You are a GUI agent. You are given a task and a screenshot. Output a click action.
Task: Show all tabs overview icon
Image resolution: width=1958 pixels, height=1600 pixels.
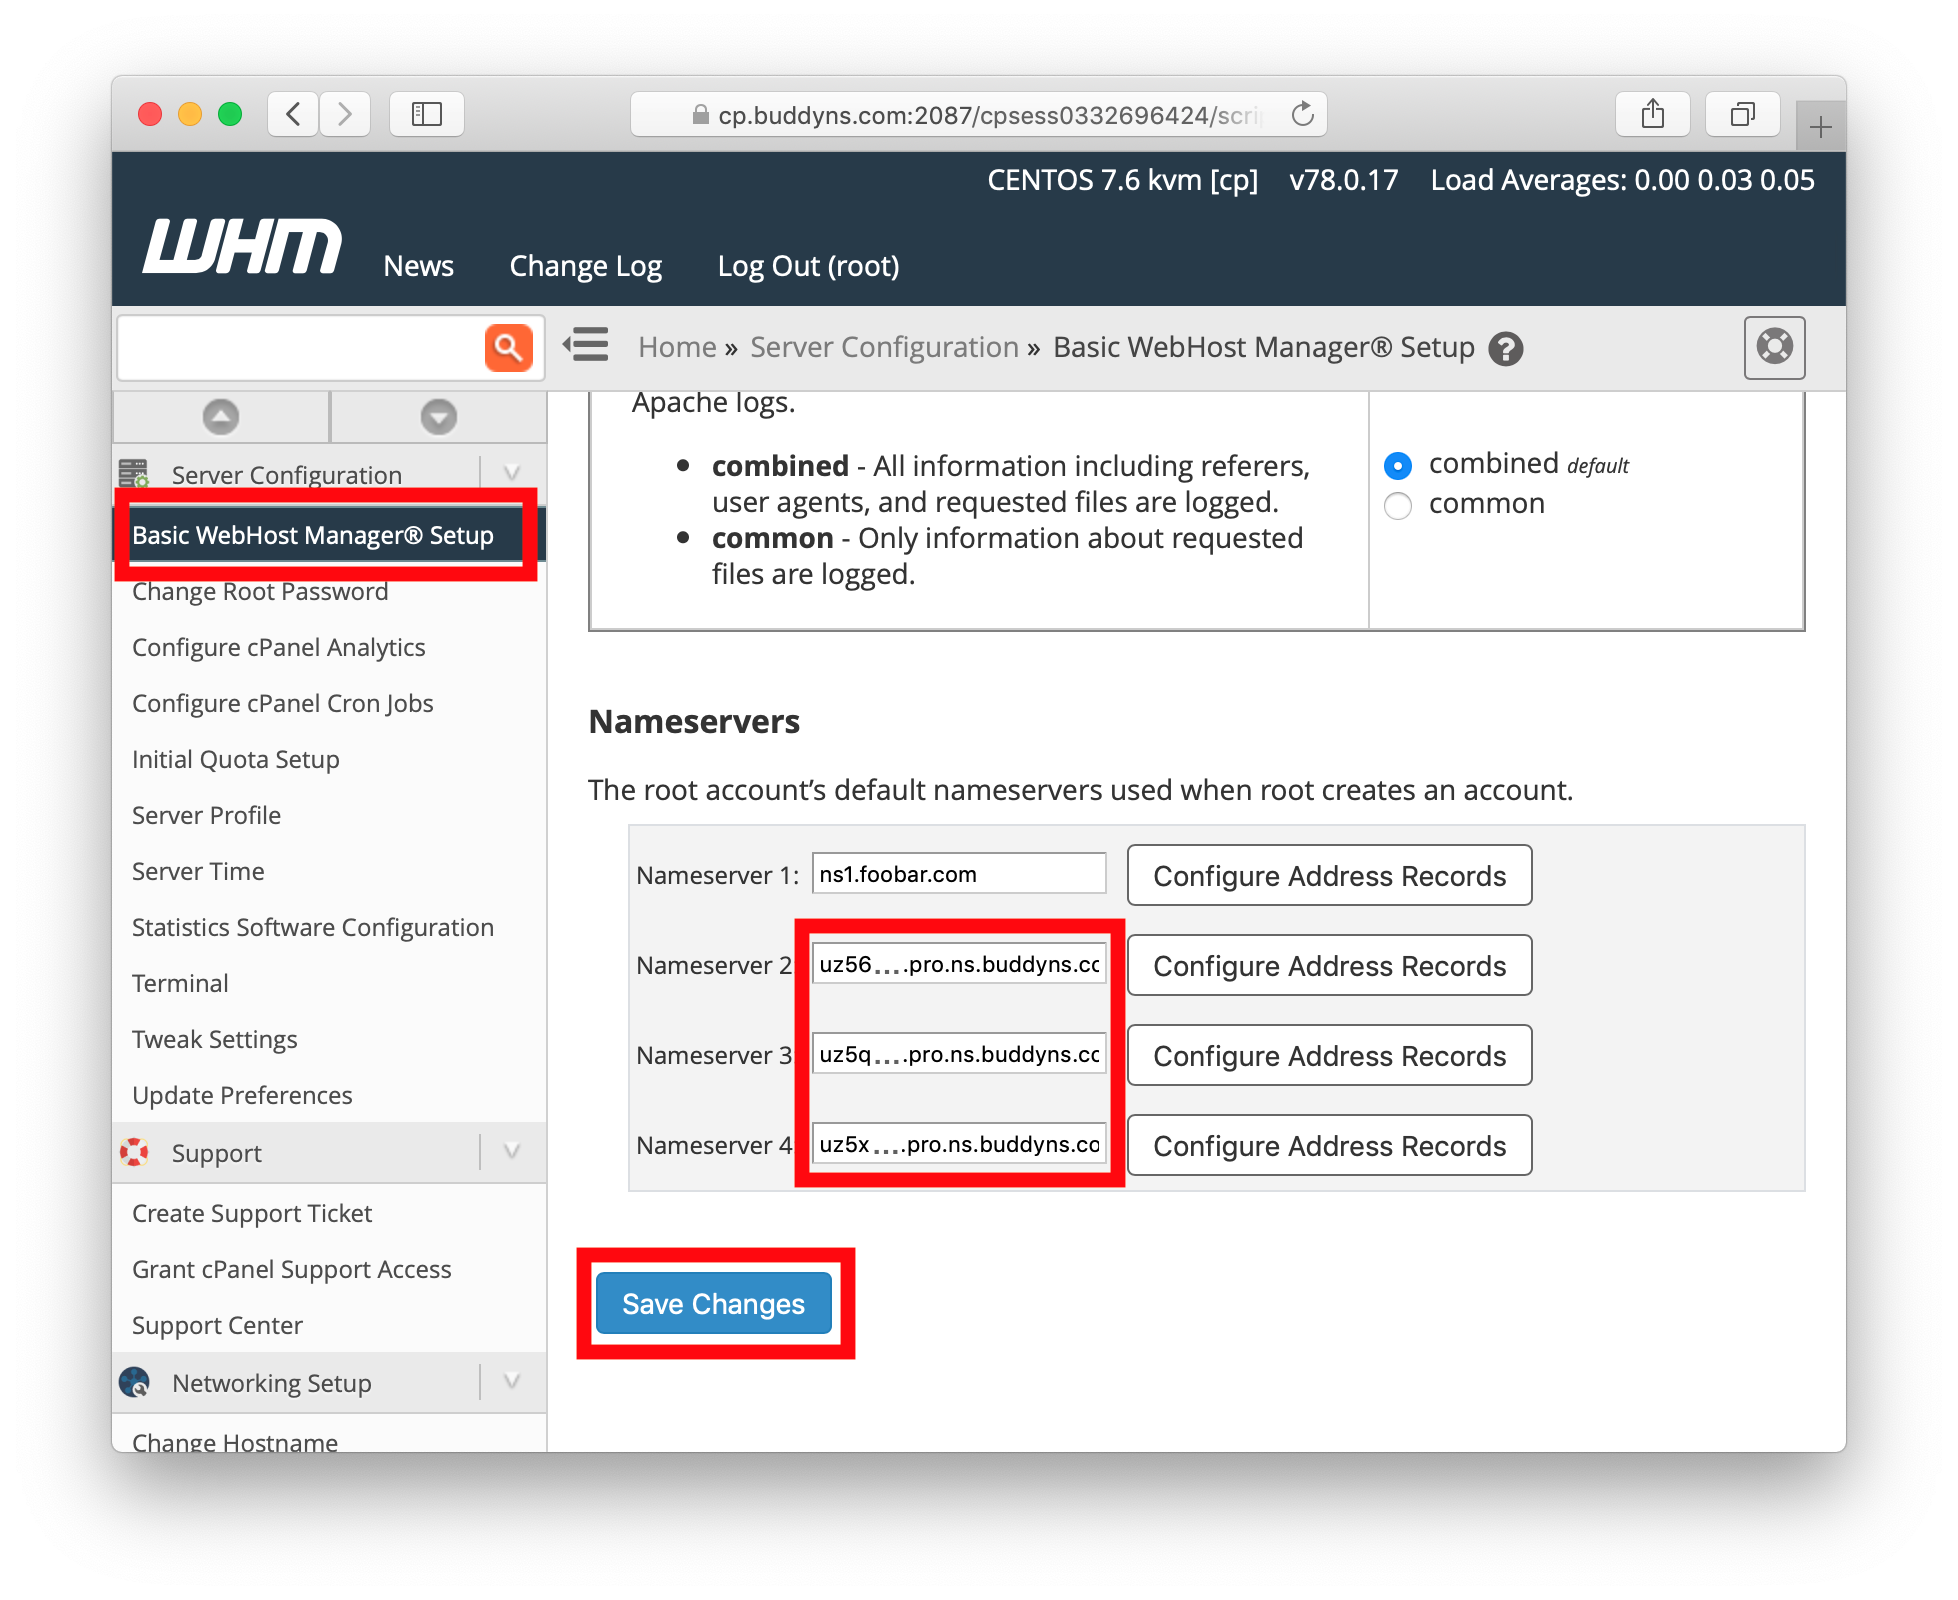[x=1743, y=114]
